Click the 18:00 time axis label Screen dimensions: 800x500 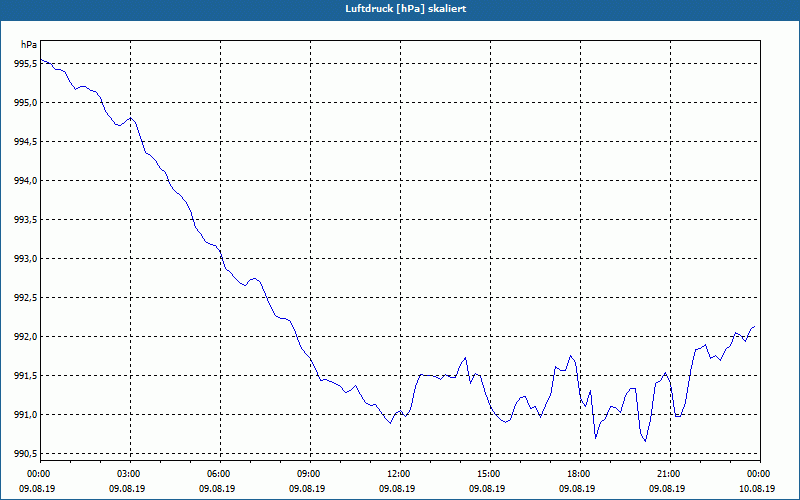click(580, 474)
